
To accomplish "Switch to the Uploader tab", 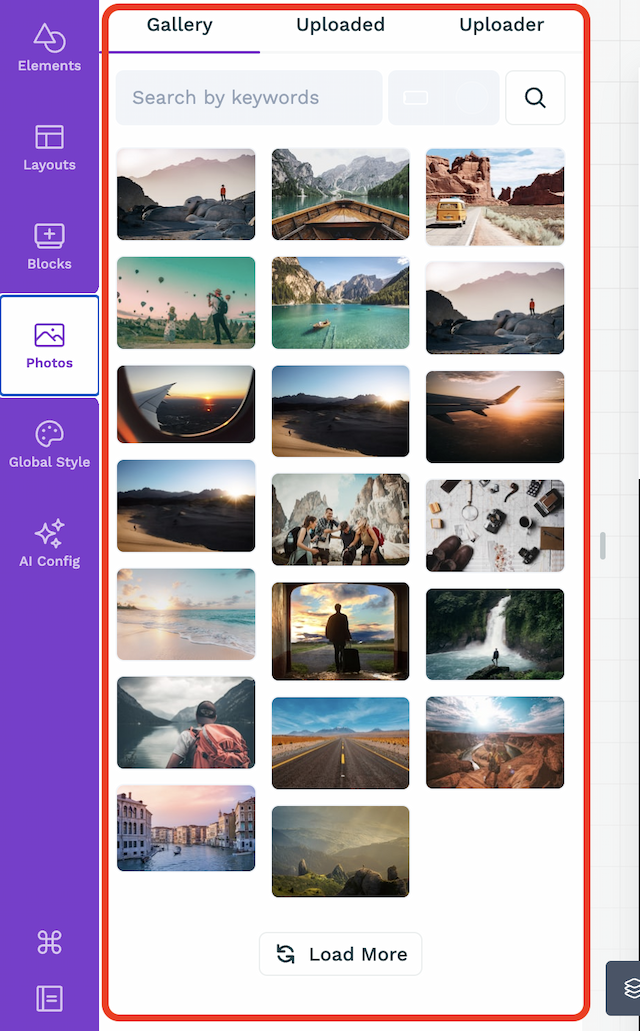I will tap(501, 26).
